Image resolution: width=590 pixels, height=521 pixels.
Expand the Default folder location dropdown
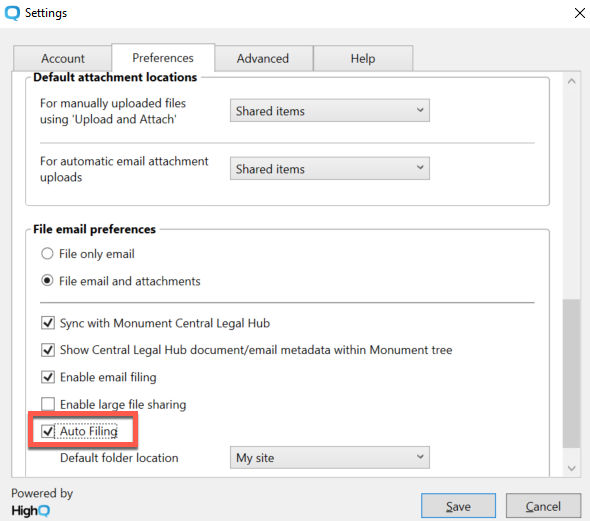tap(330, 457)
